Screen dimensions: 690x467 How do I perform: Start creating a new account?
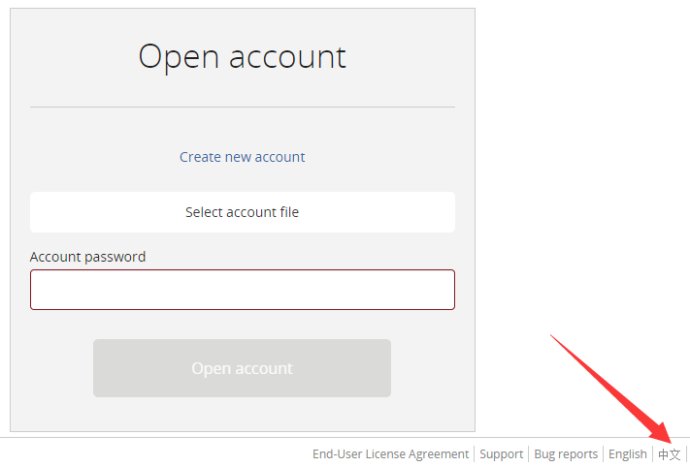242,157
